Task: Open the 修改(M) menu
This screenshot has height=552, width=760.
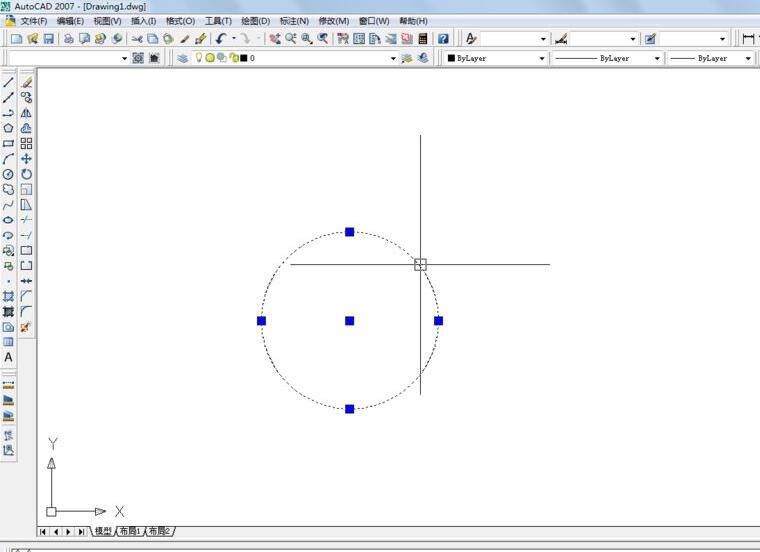Action: [x=334, y=21]
